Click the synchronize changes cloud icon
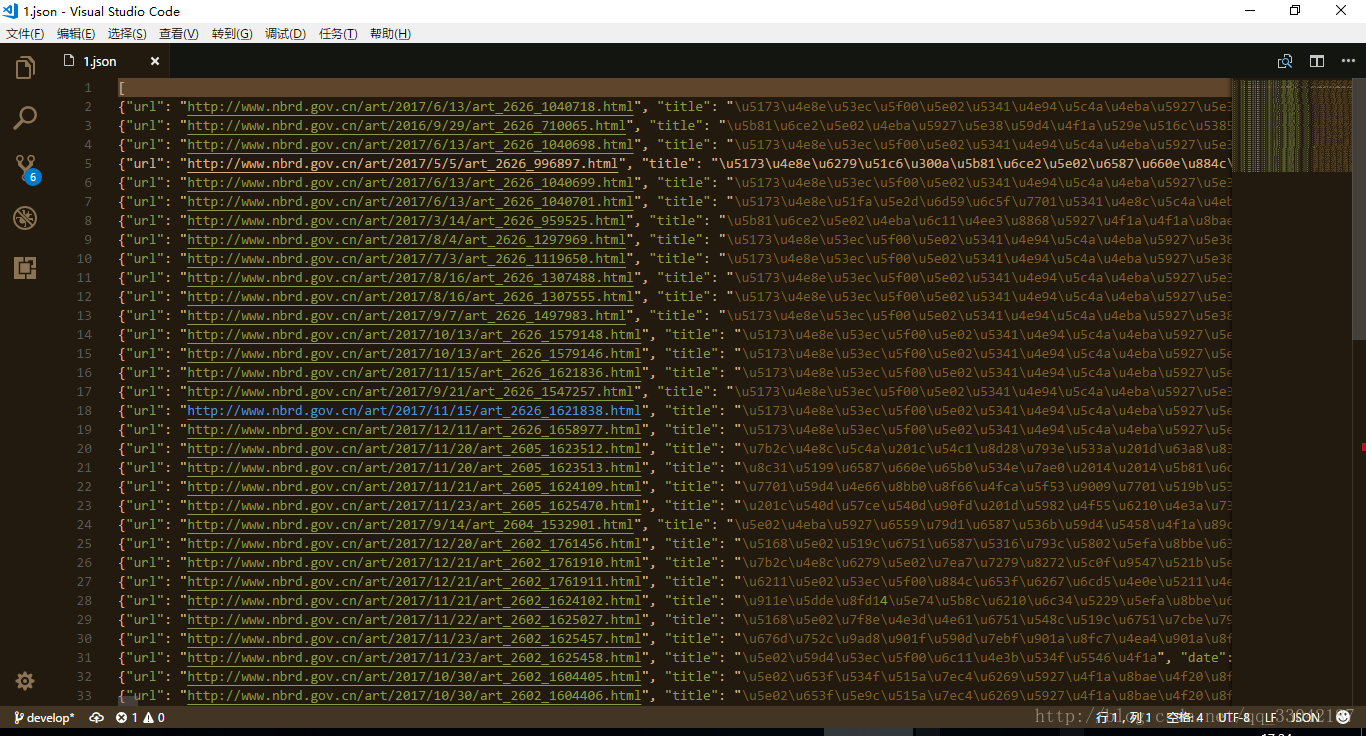 pos(97,718)
